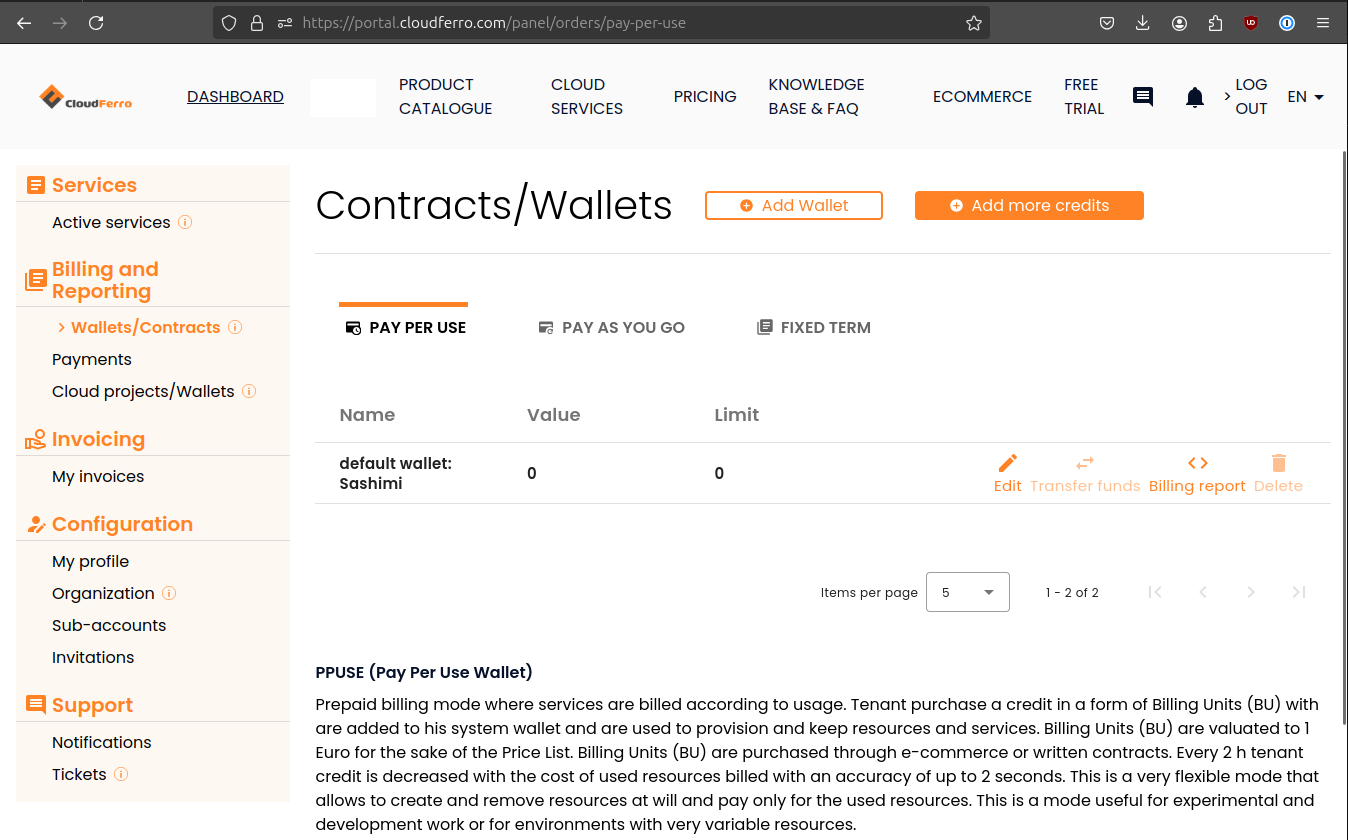This screenshot has width=1348, height=840.
Task: Click the Add Wallet button
Action: point(794,205)
